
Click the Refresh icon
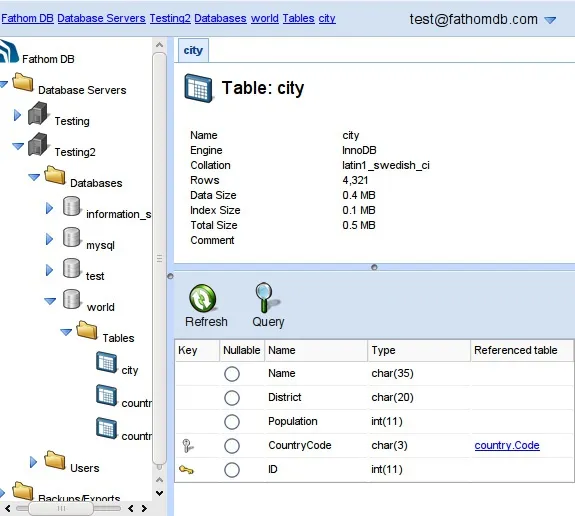202,298
